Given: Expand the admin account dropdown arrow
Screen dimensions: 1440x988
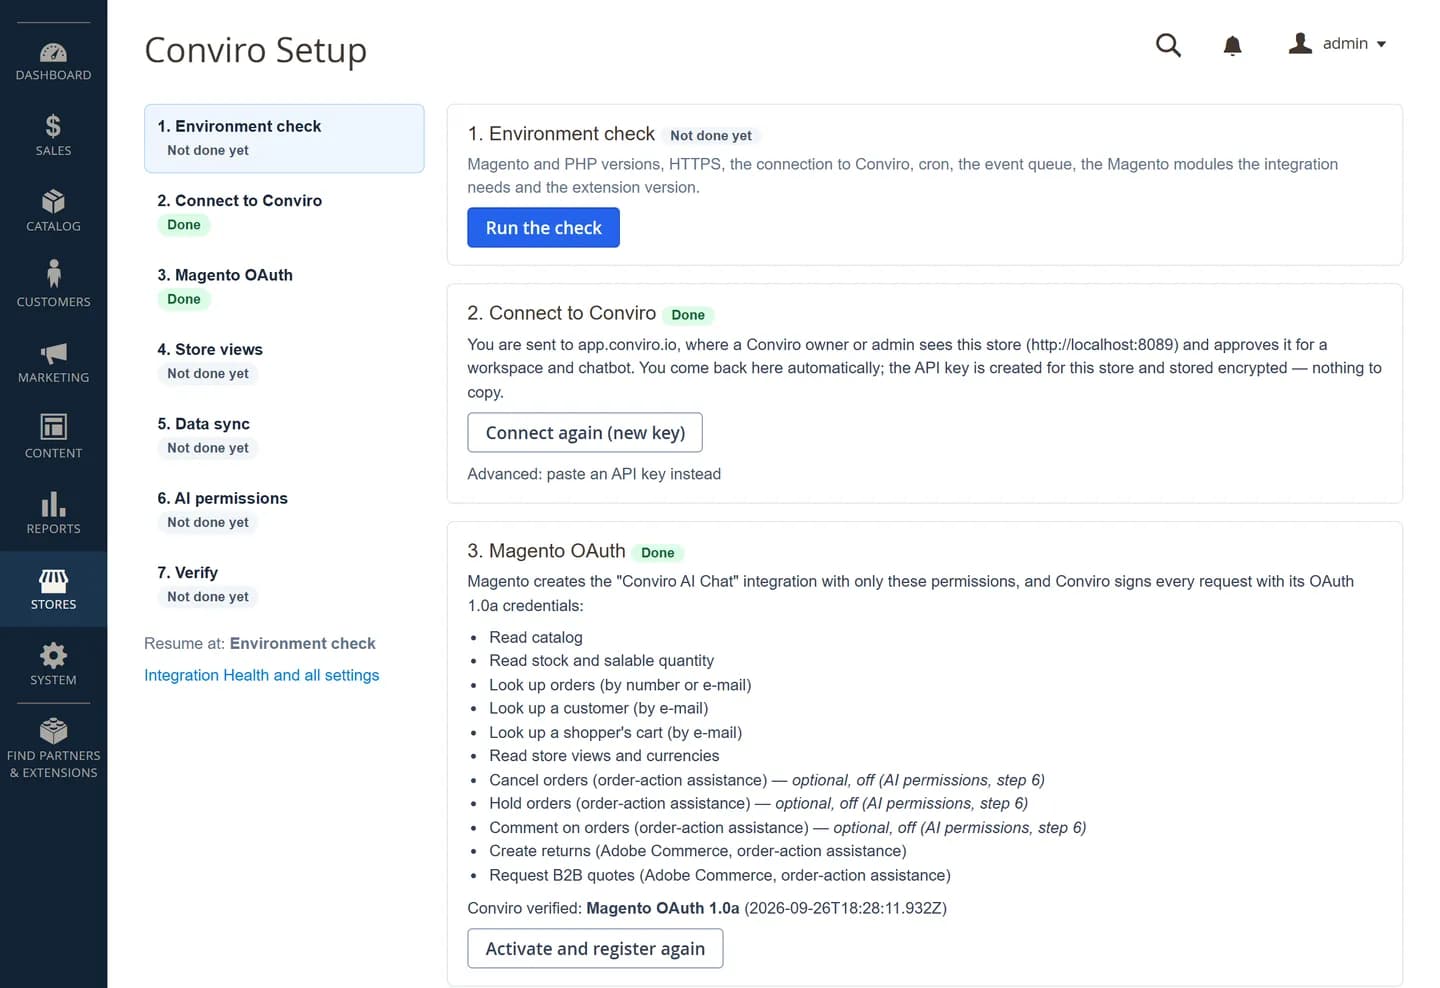Looking at the screenshot, I should pyautogui.click(x=1381, y=44).
